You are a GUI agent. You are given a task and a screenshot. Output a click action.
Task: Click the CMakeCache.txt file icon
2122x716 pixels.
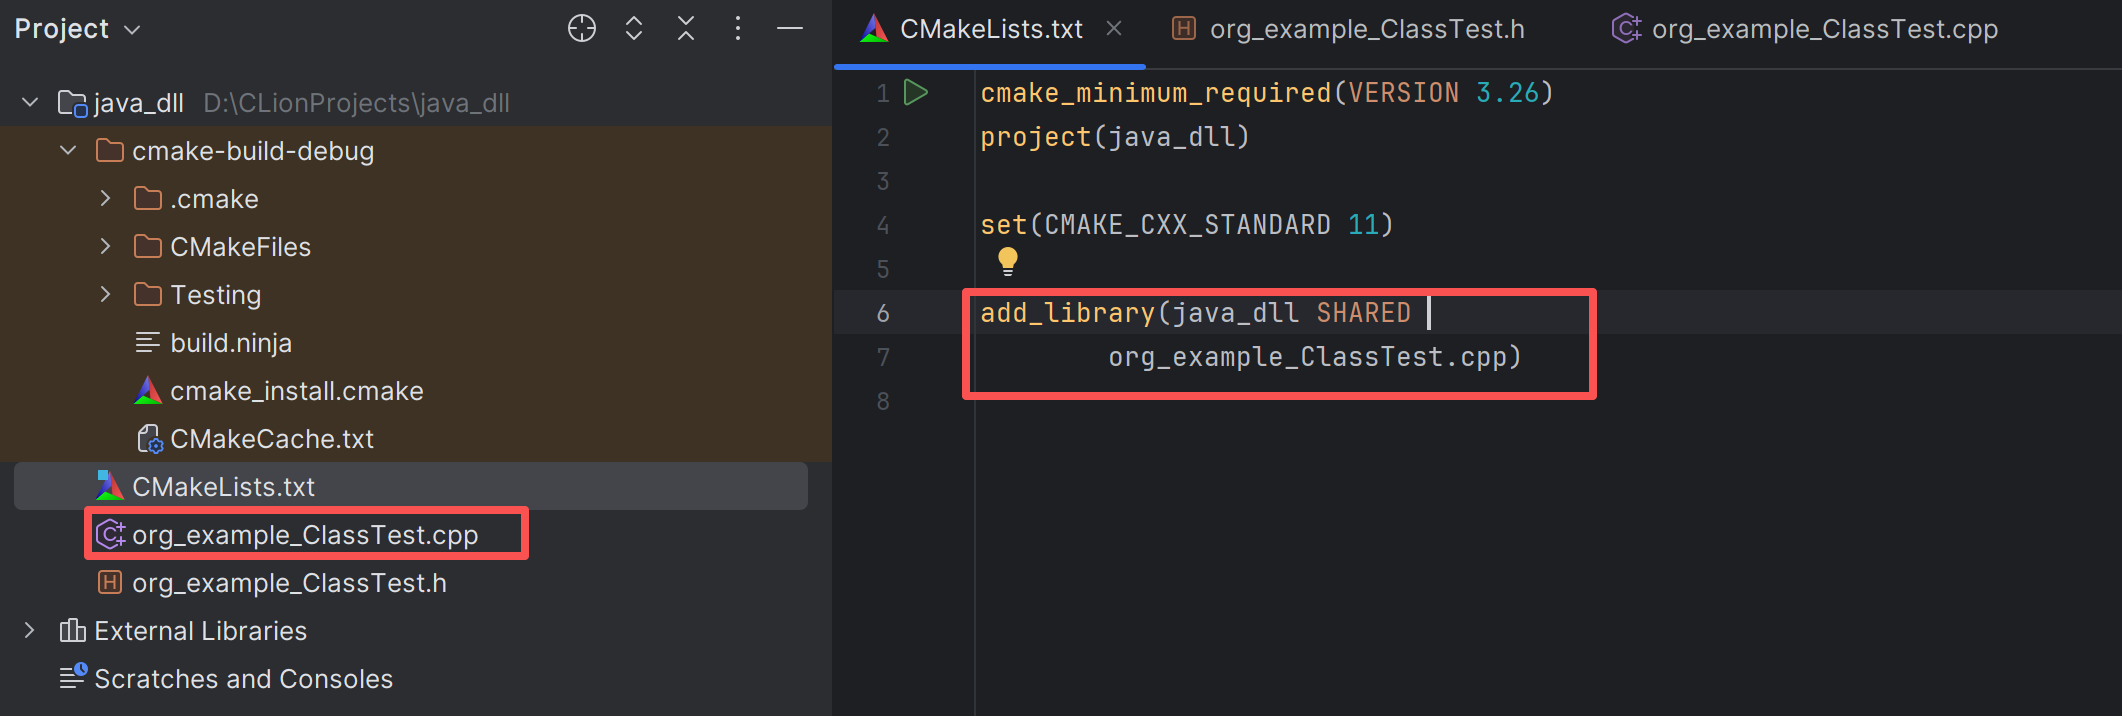[x=149, y=439]
